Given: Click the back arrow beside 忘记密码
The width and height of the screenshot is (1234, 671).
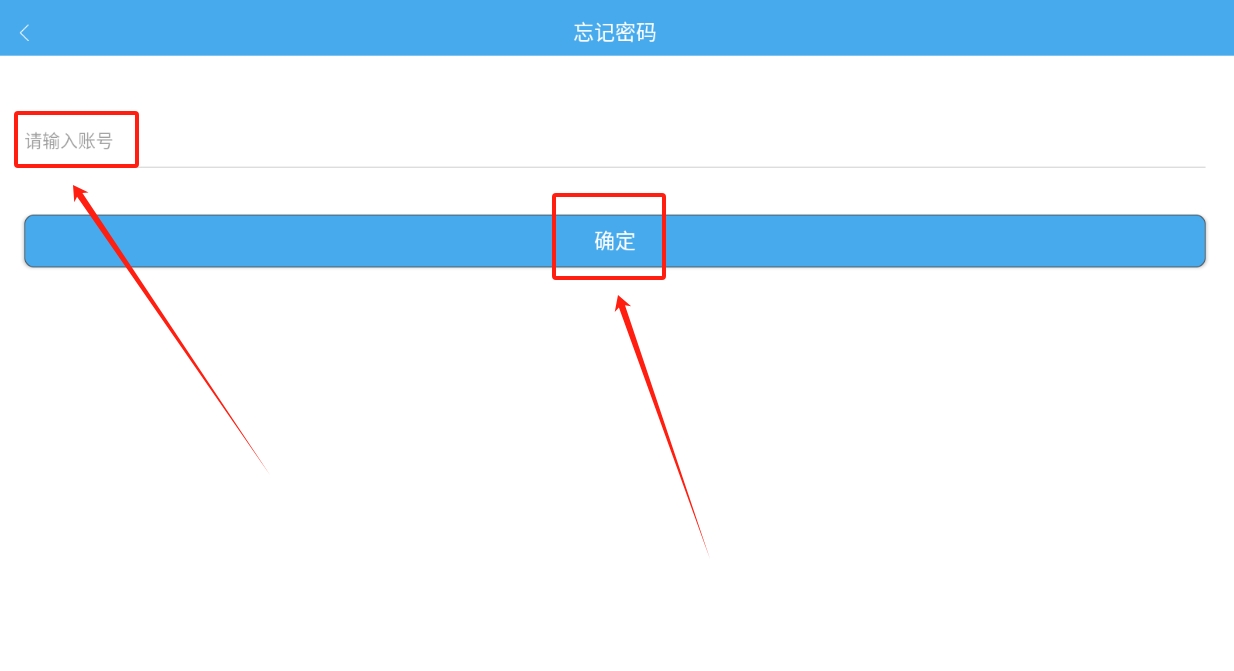Looking at the screenshot, I should coord(25,33).
